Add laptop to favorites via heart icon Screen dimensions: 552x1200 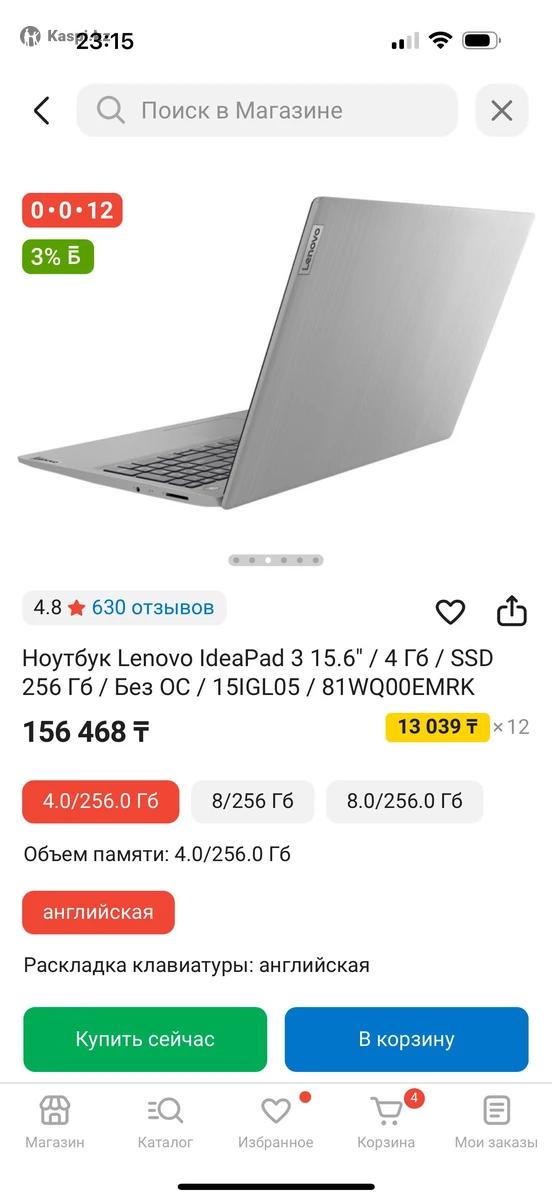pyautogui.click(x=451, y=611)
